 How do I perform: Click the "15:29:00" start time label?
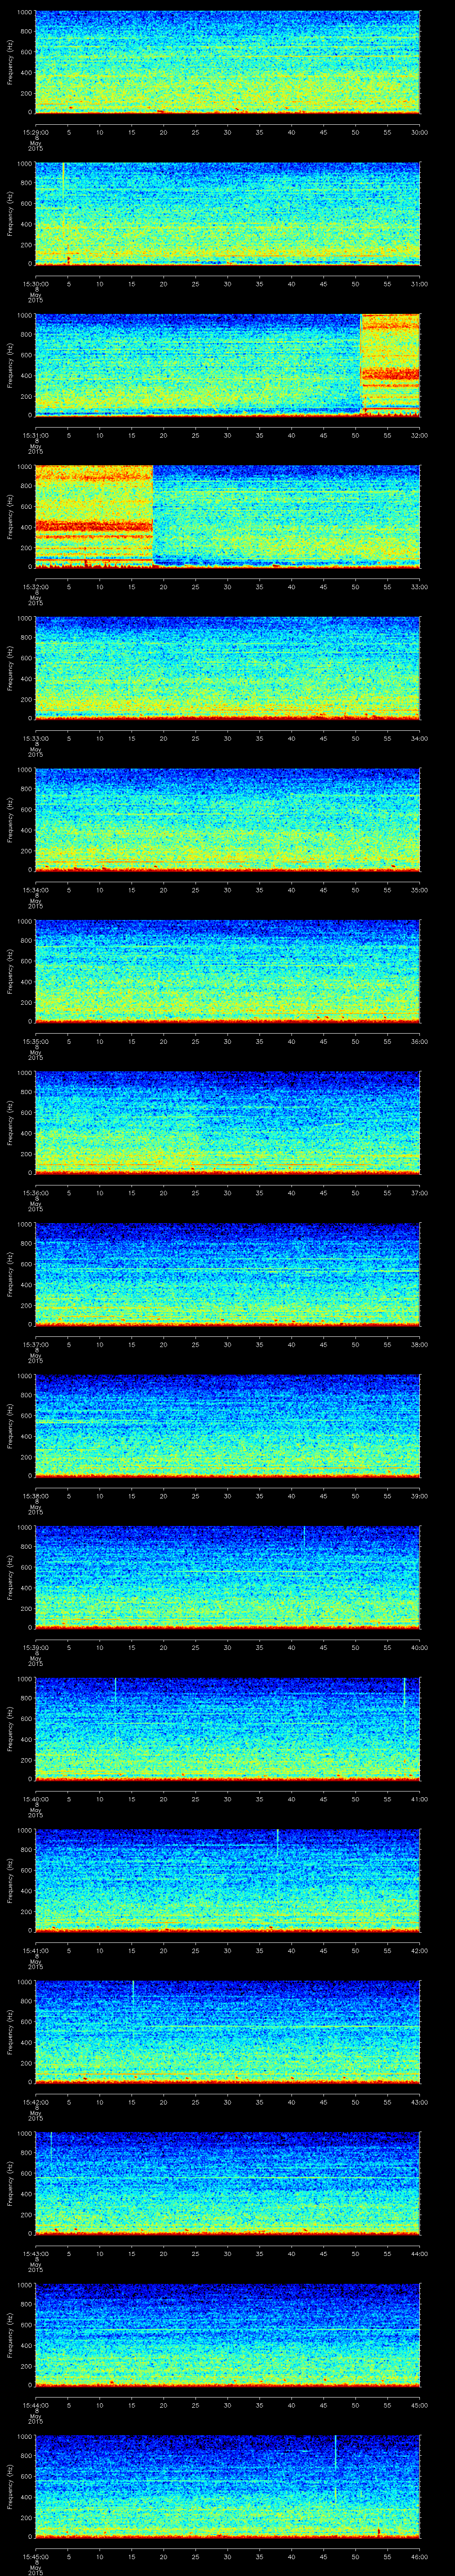(x=35, y=132)
